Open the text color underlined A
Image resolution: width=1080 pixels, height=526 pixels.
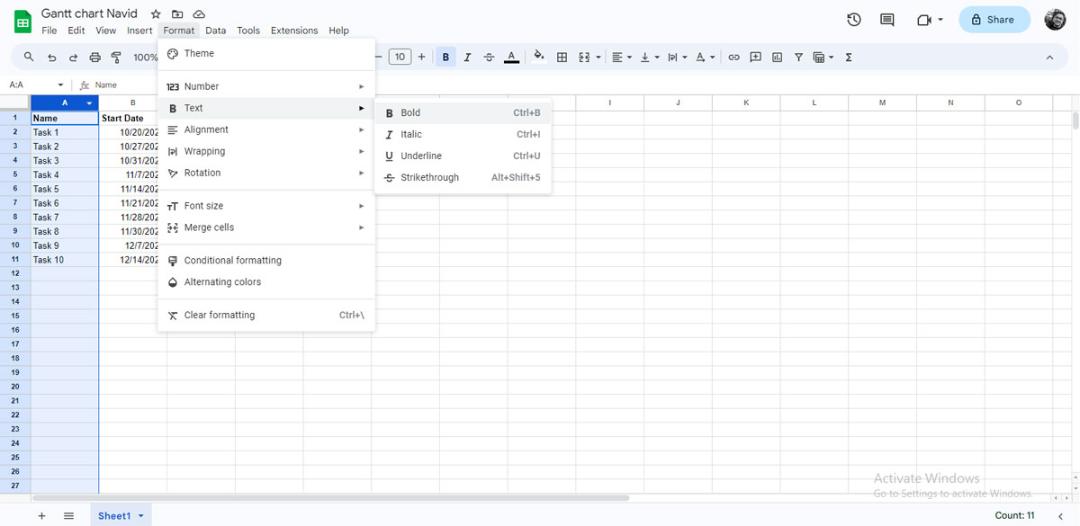click(x=511, y=57)
